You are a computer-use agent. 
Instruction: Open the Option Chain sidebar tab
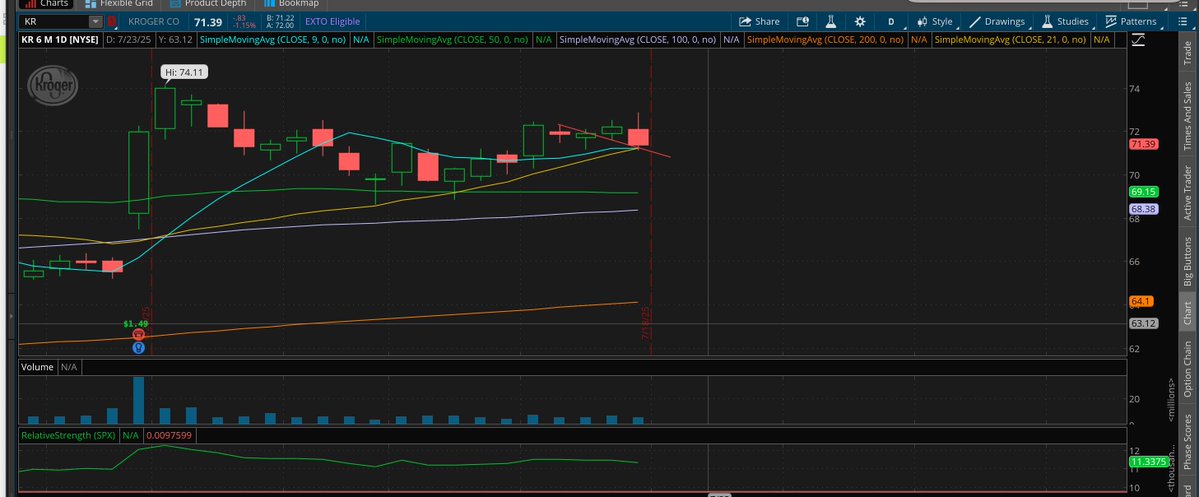(x=1188, y=370)
